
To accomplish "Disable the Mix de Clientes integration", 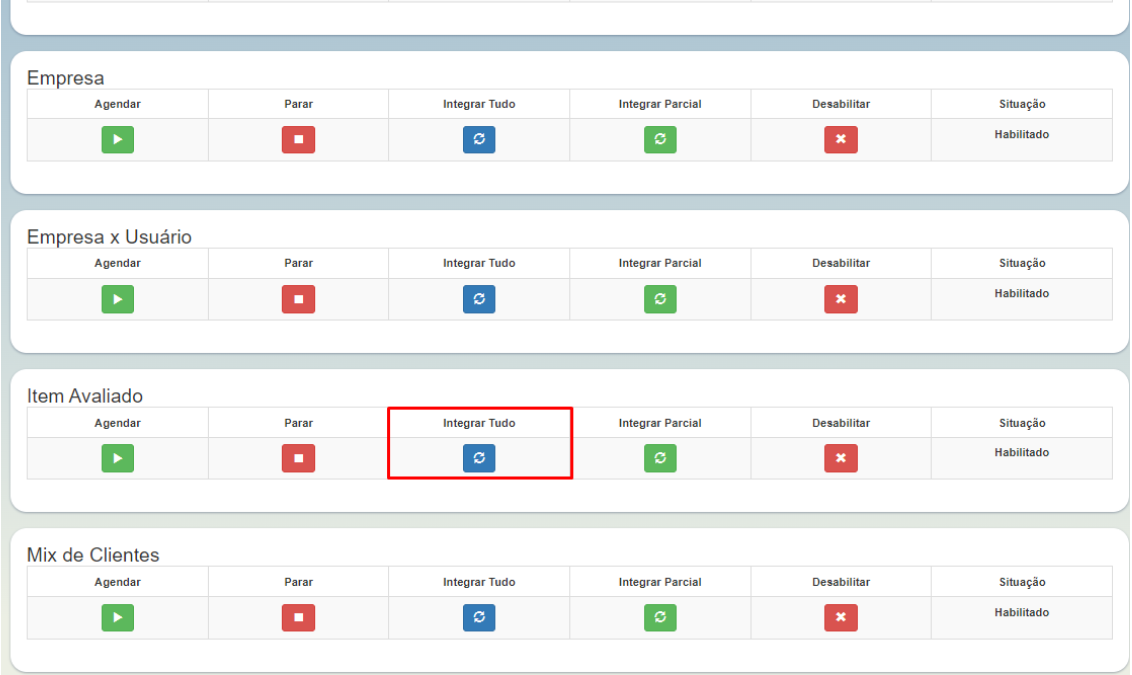I will click(841, 617).
